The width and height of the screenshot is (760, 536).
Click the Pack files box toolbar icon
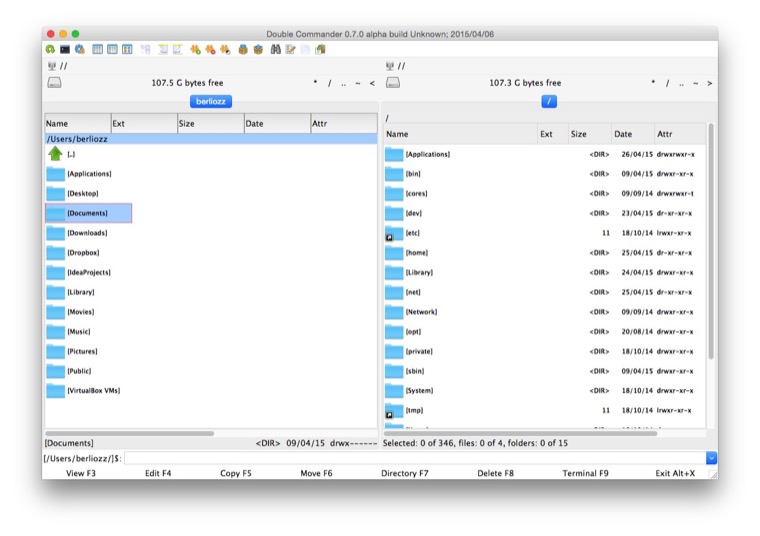click(243, 49)
